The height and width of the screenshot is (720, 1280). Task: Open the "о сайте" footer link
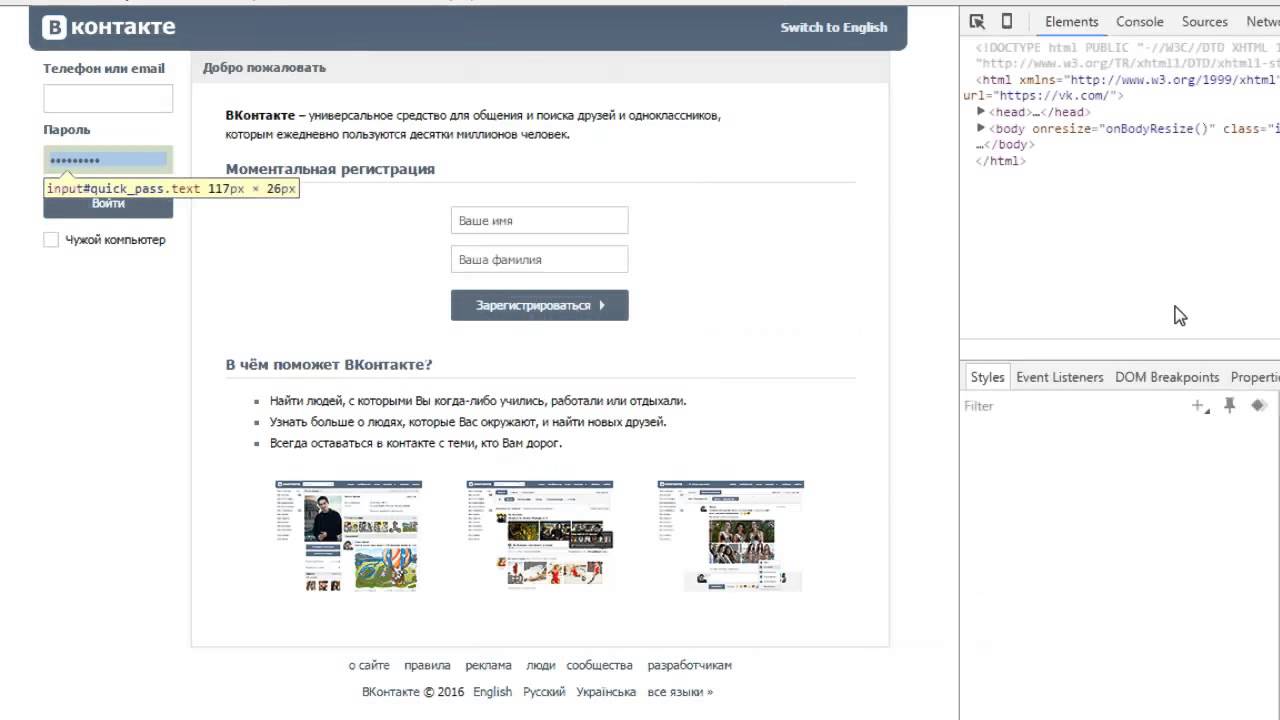coord(369,665)
